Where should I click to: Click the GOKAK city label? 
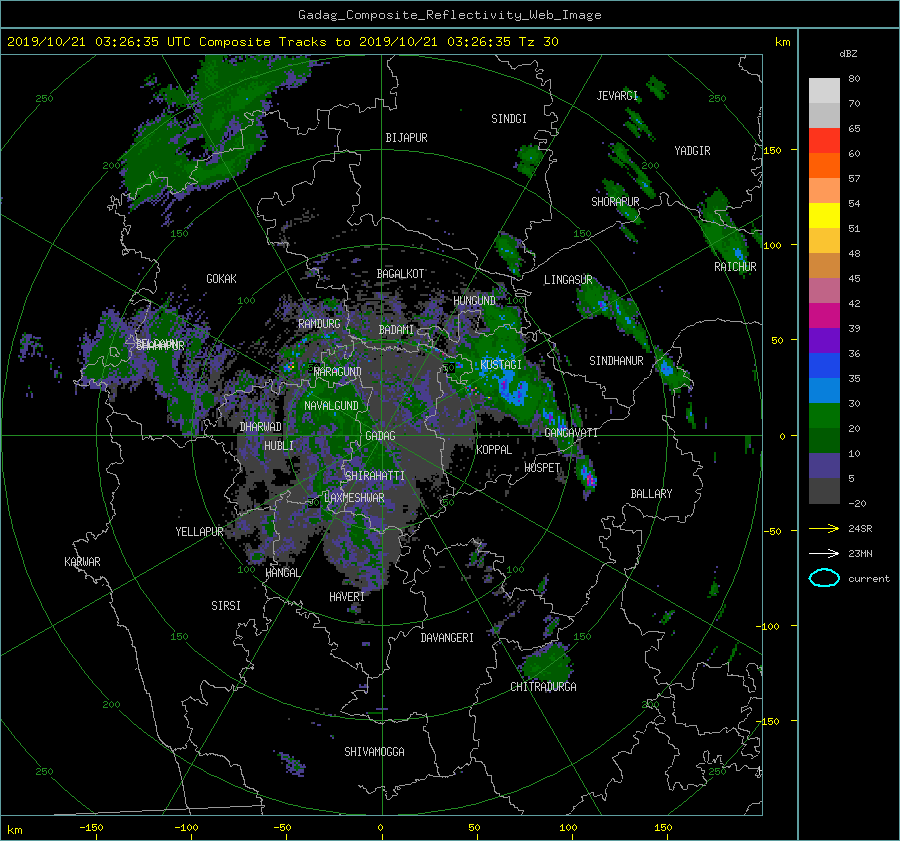(221, 279)
